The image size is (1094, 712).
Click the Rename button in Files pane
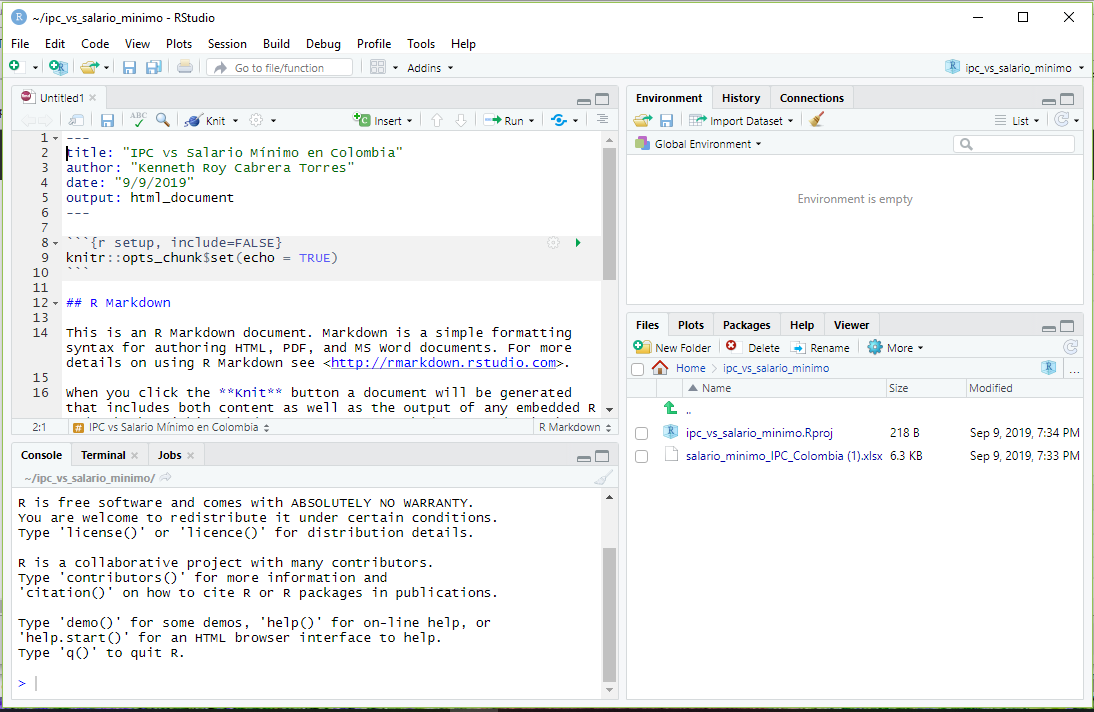pos(820,347)
